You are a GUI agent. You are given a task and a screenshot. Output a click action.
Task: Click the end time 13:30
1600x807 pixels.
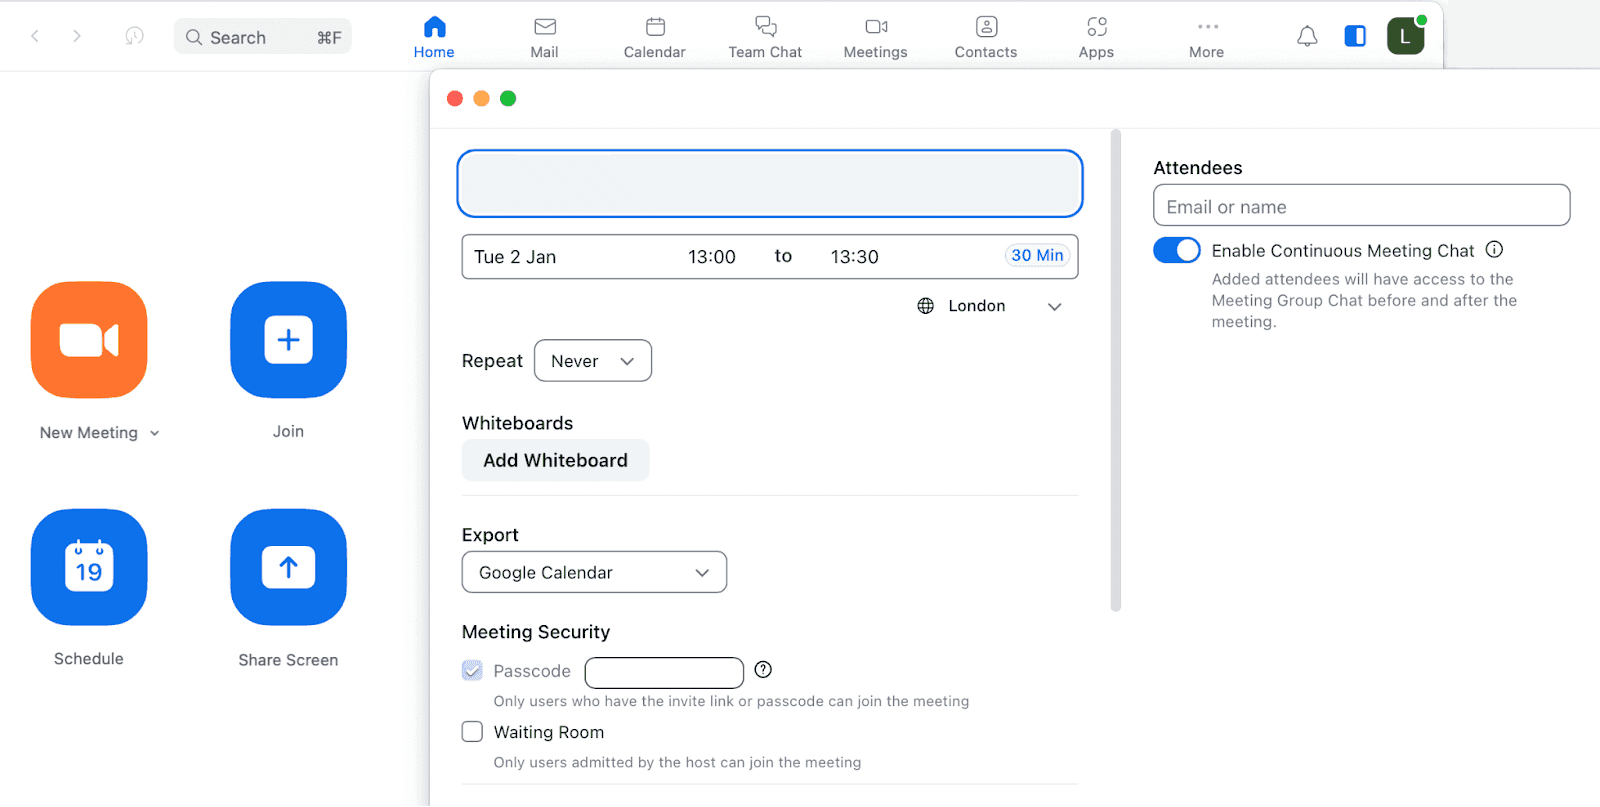pyautogui.click(x=855, y=257)
